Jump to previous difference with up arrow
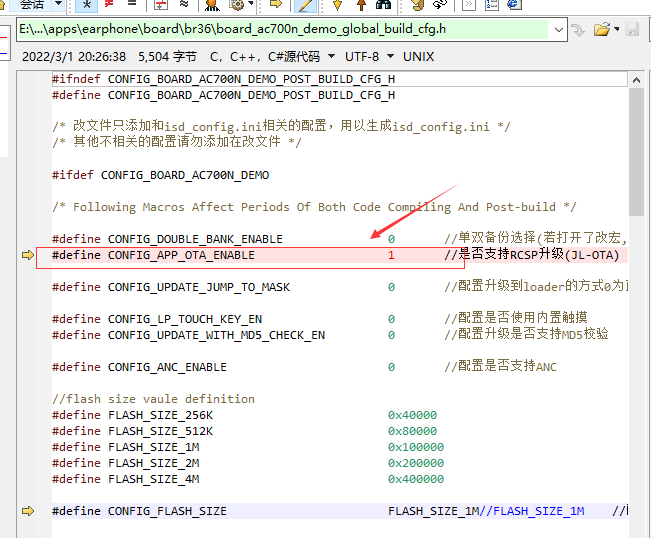The width and height of the screenshot is (651, 538). [x=361, y=5]
